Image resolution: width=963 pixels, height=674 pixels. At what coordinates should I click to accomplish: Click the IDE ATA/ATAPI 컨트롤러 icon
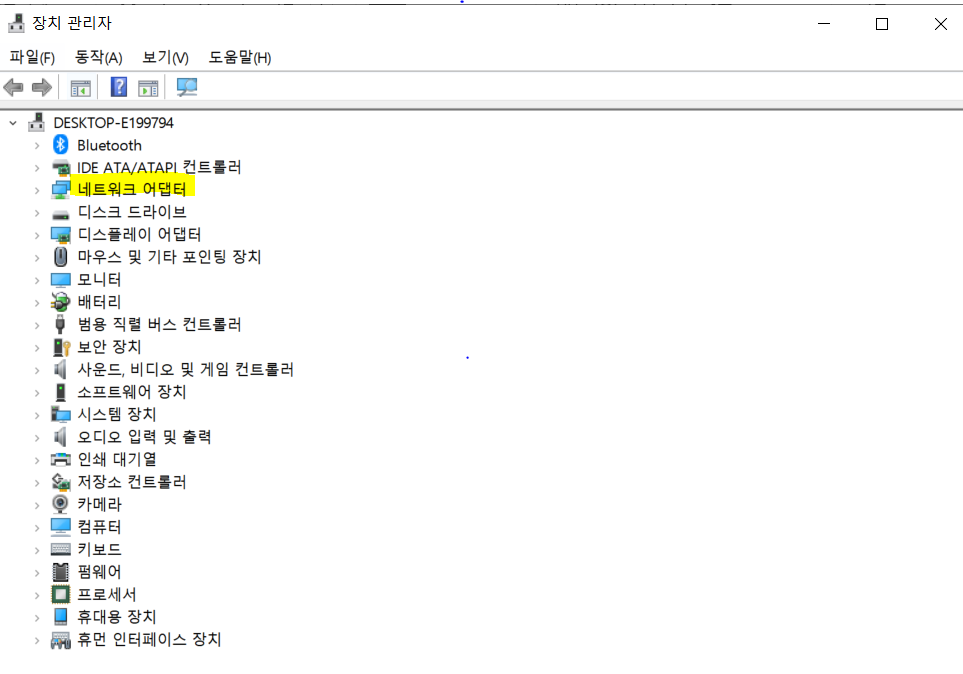60,167
